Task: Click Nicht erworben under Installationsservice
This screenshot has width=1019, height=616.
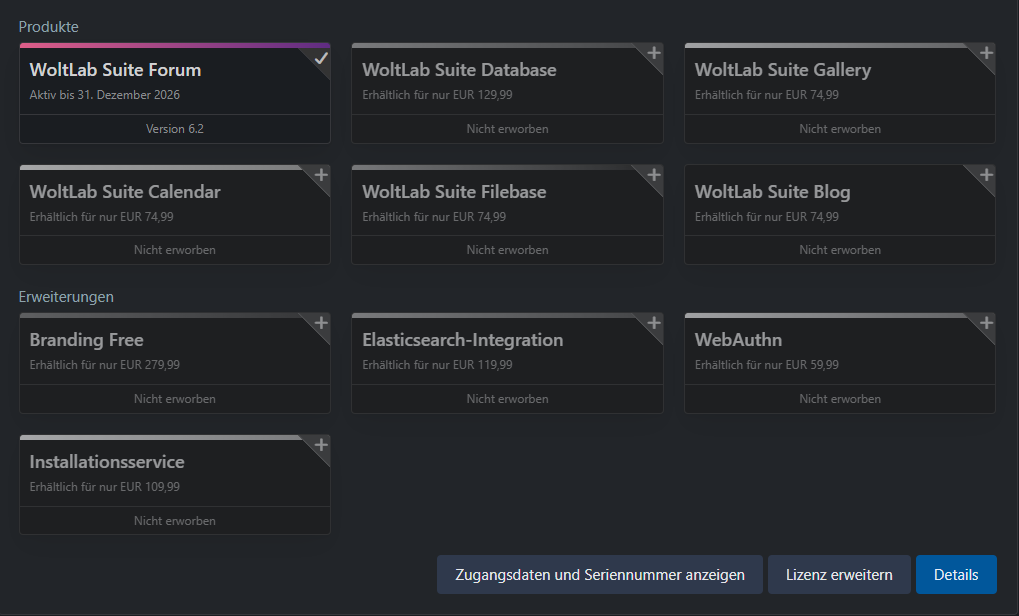Action: click(x=175, y=521)
